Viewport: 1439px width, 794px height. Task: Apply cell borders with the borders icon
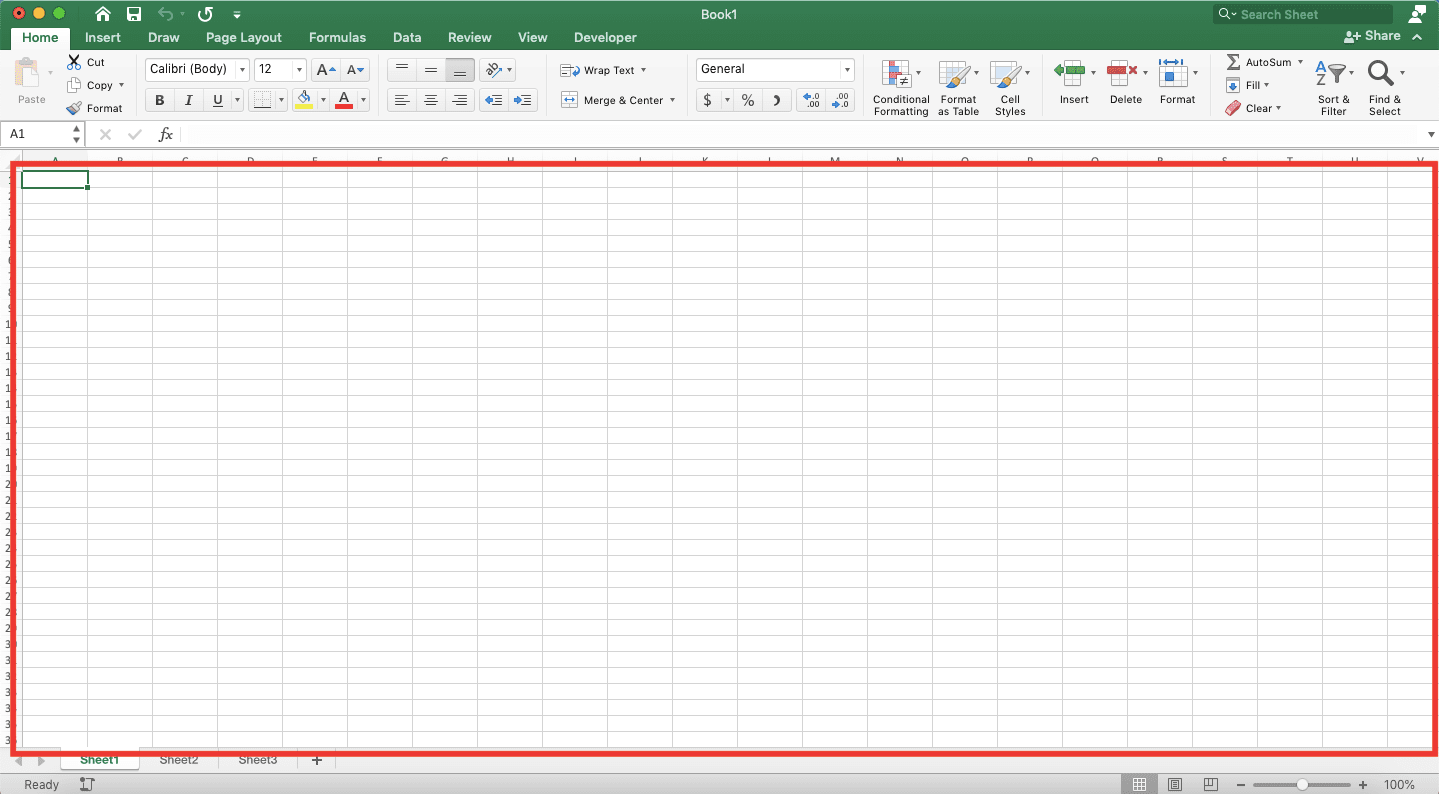point(261,100)
